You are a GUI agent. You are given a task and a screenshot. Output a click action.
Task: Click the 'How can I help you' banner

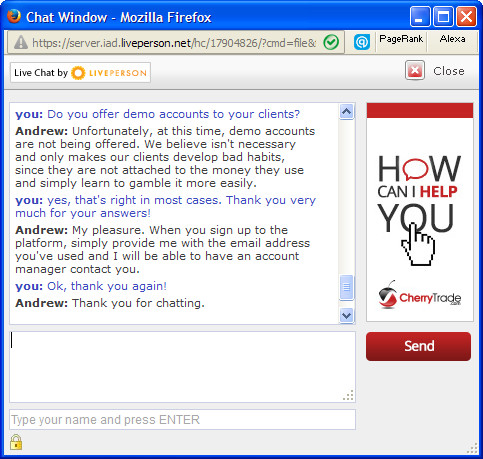tap(420, 212)
